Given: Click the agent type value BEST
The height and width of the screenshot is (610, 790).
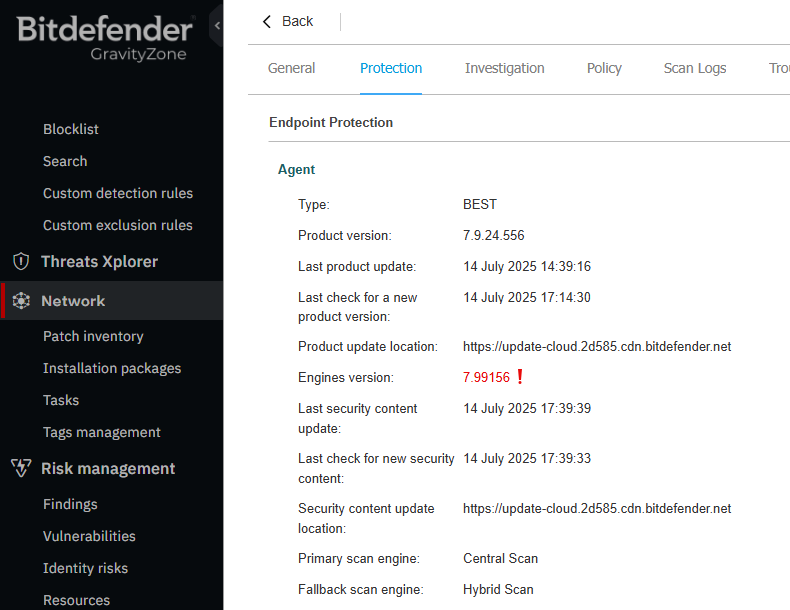Looking at the screenshot, I should (x=480, y=204).
